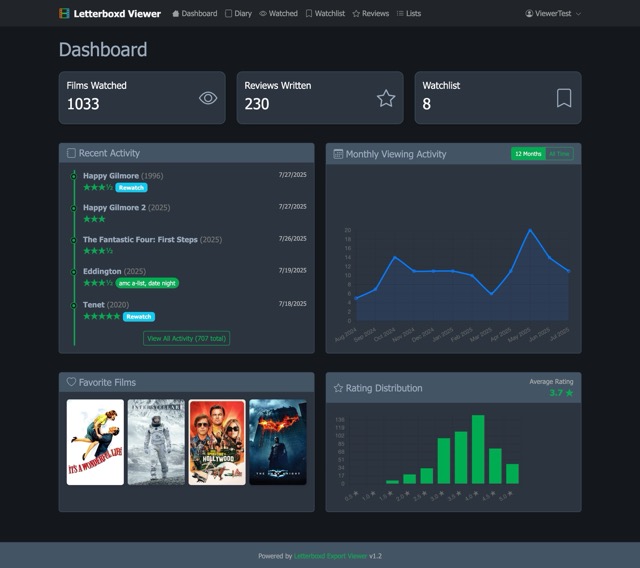Click the timeline dot beside Happy Gilmore (1996)
640x568 pixels.
[74, 176]
